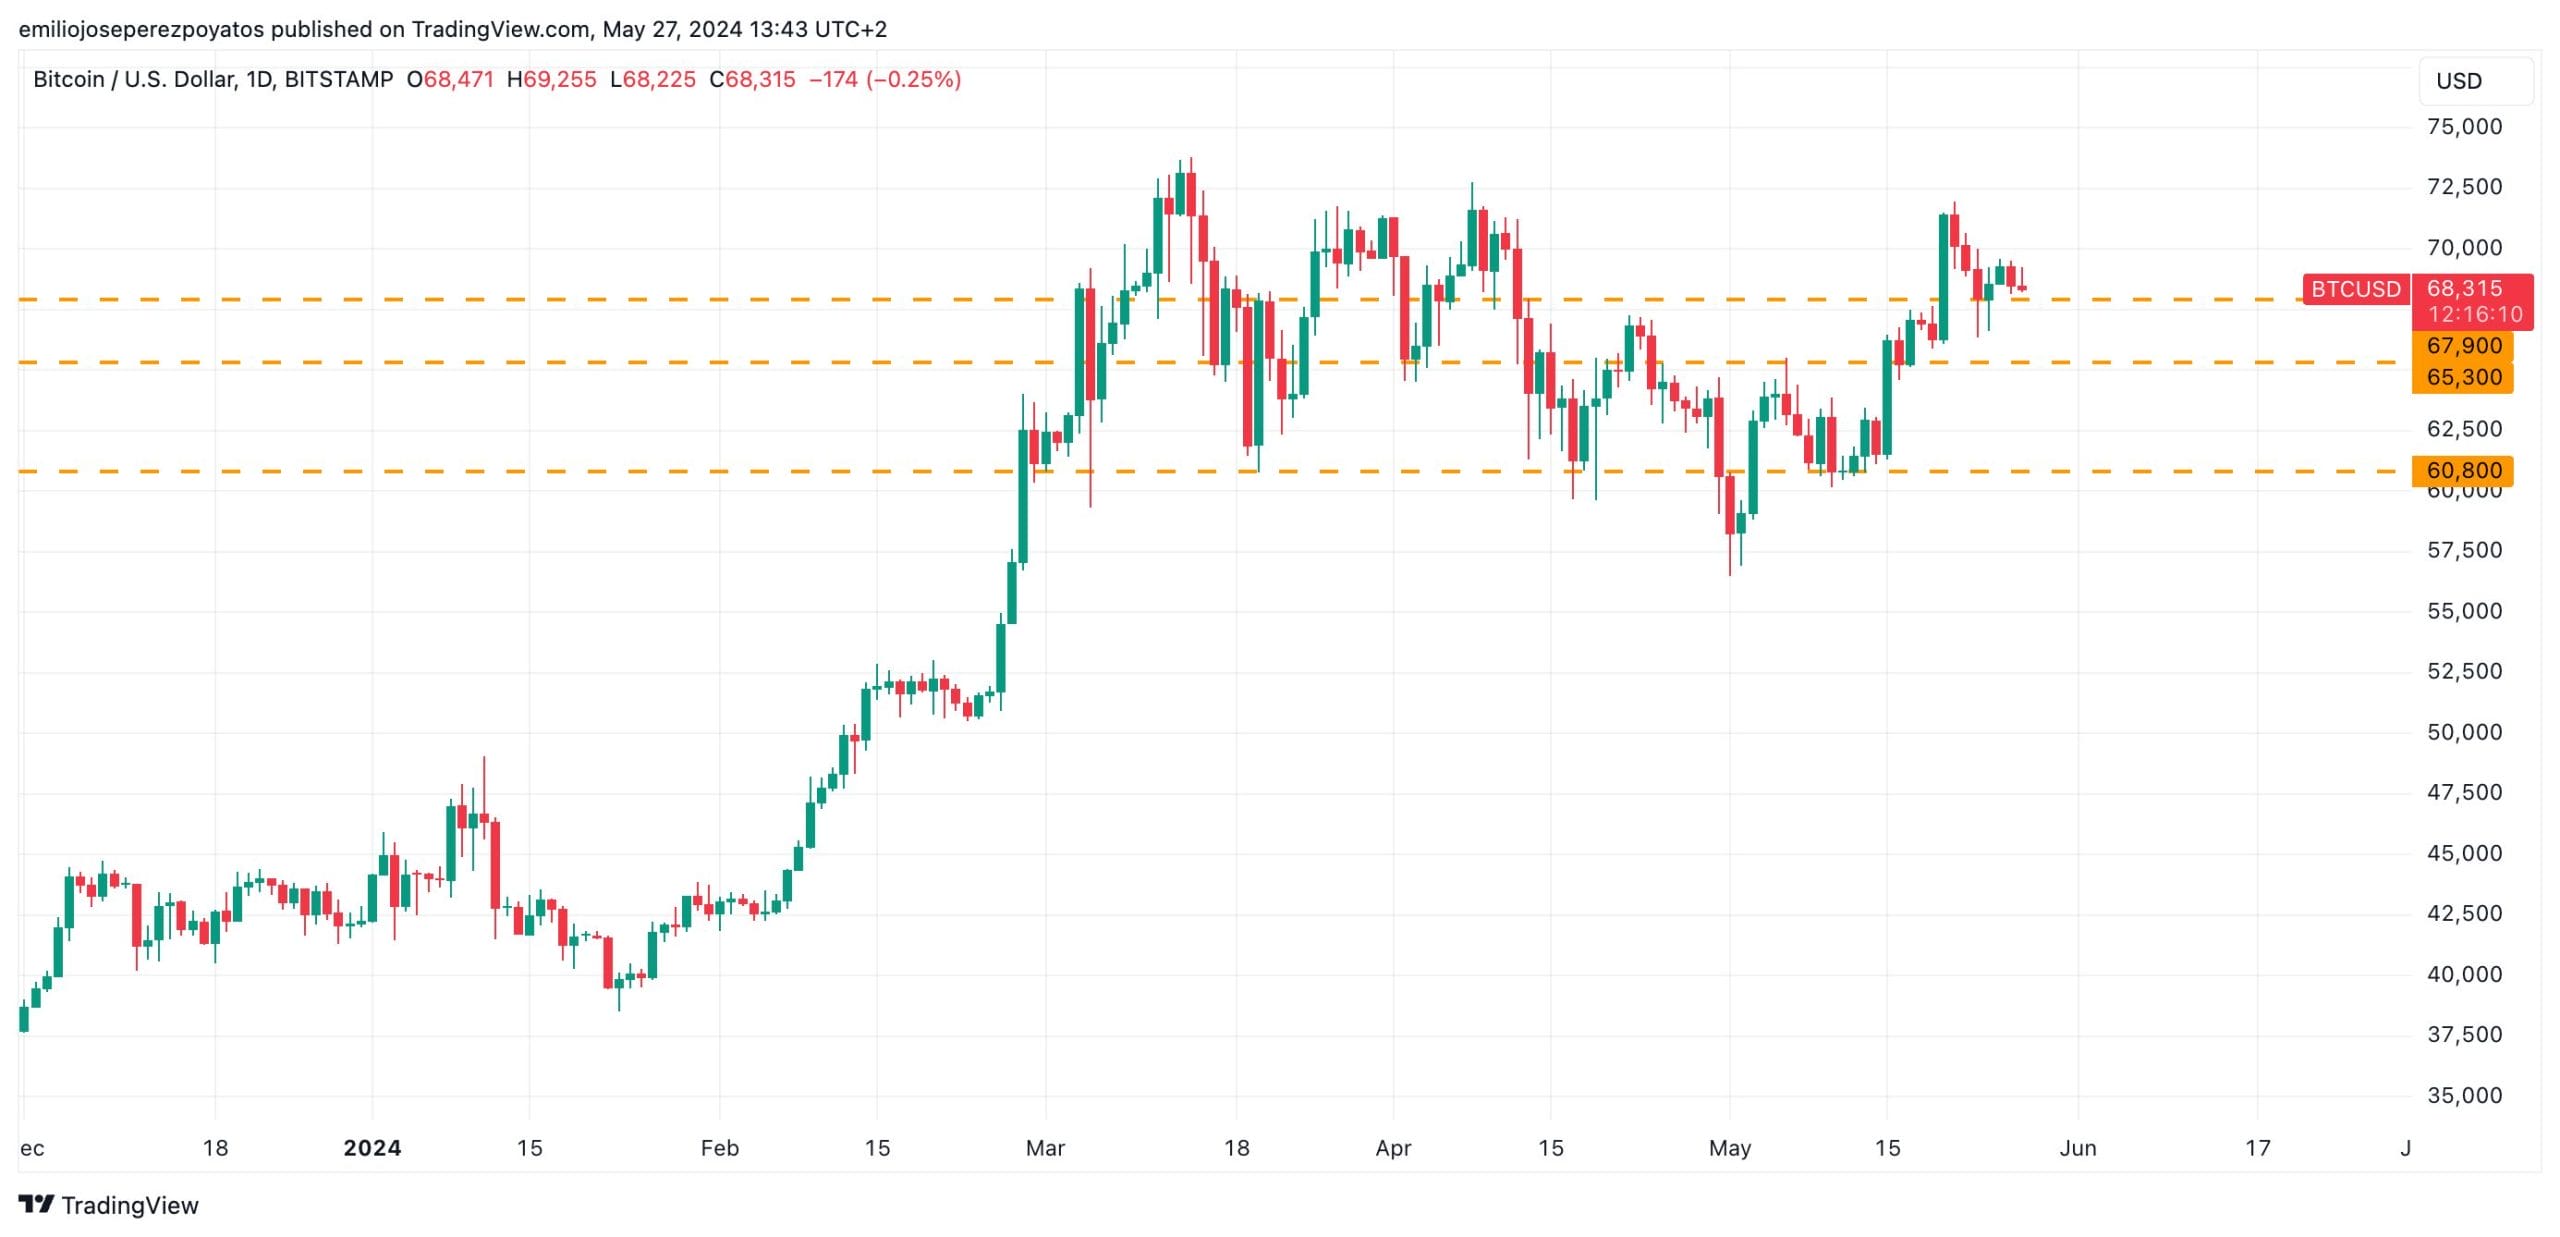Click the 75,000 label on price axis
This screenshot has height=1237, width=2560.
click(x=2464, y=127)
